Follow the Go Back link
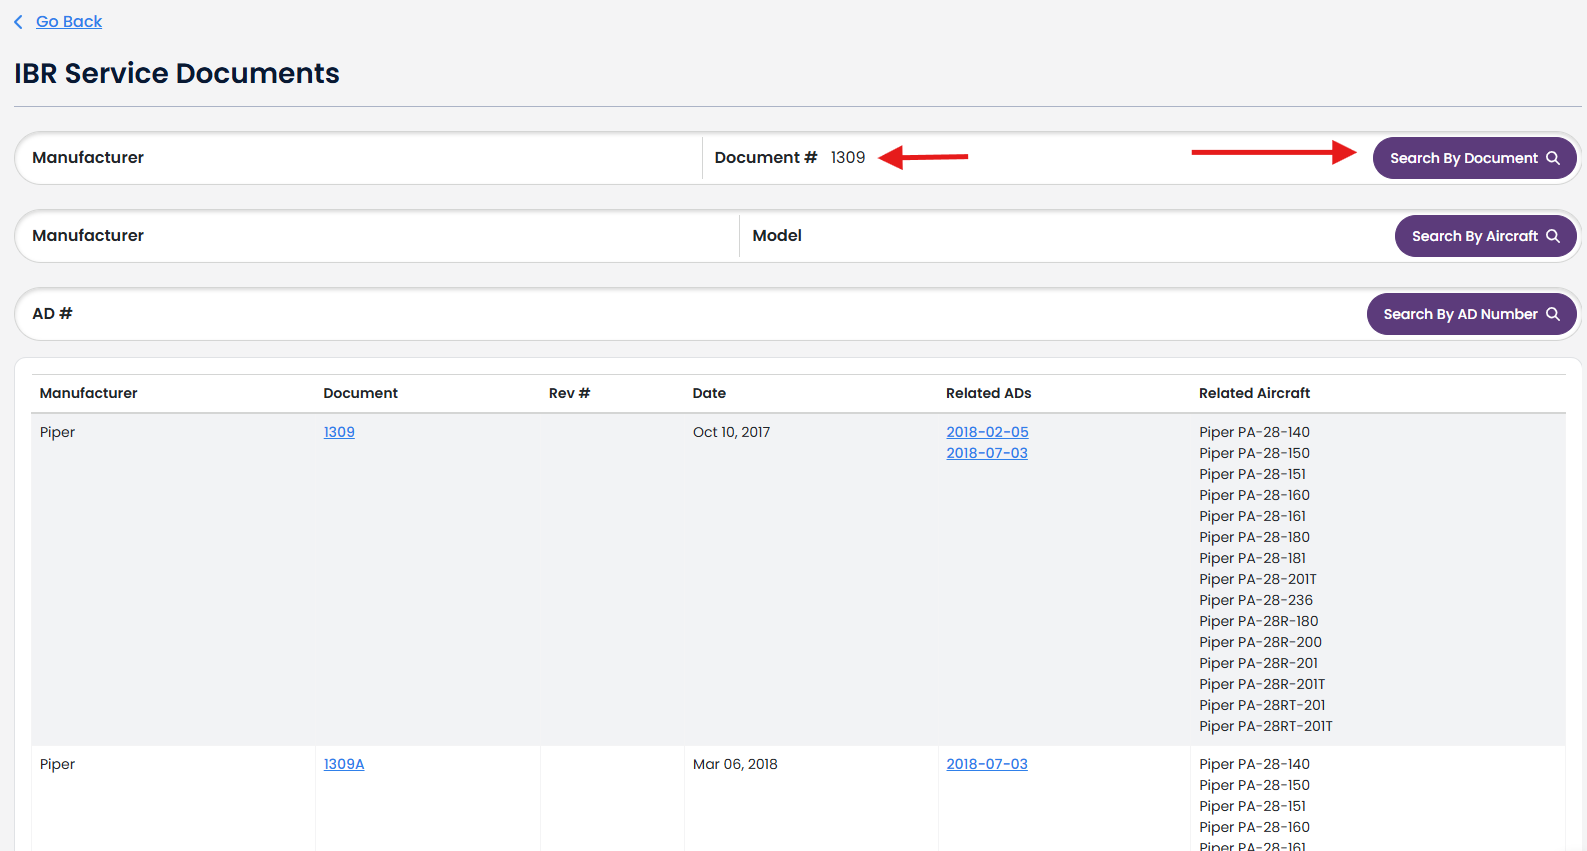 pyautogui.click(x=69, y=22)
